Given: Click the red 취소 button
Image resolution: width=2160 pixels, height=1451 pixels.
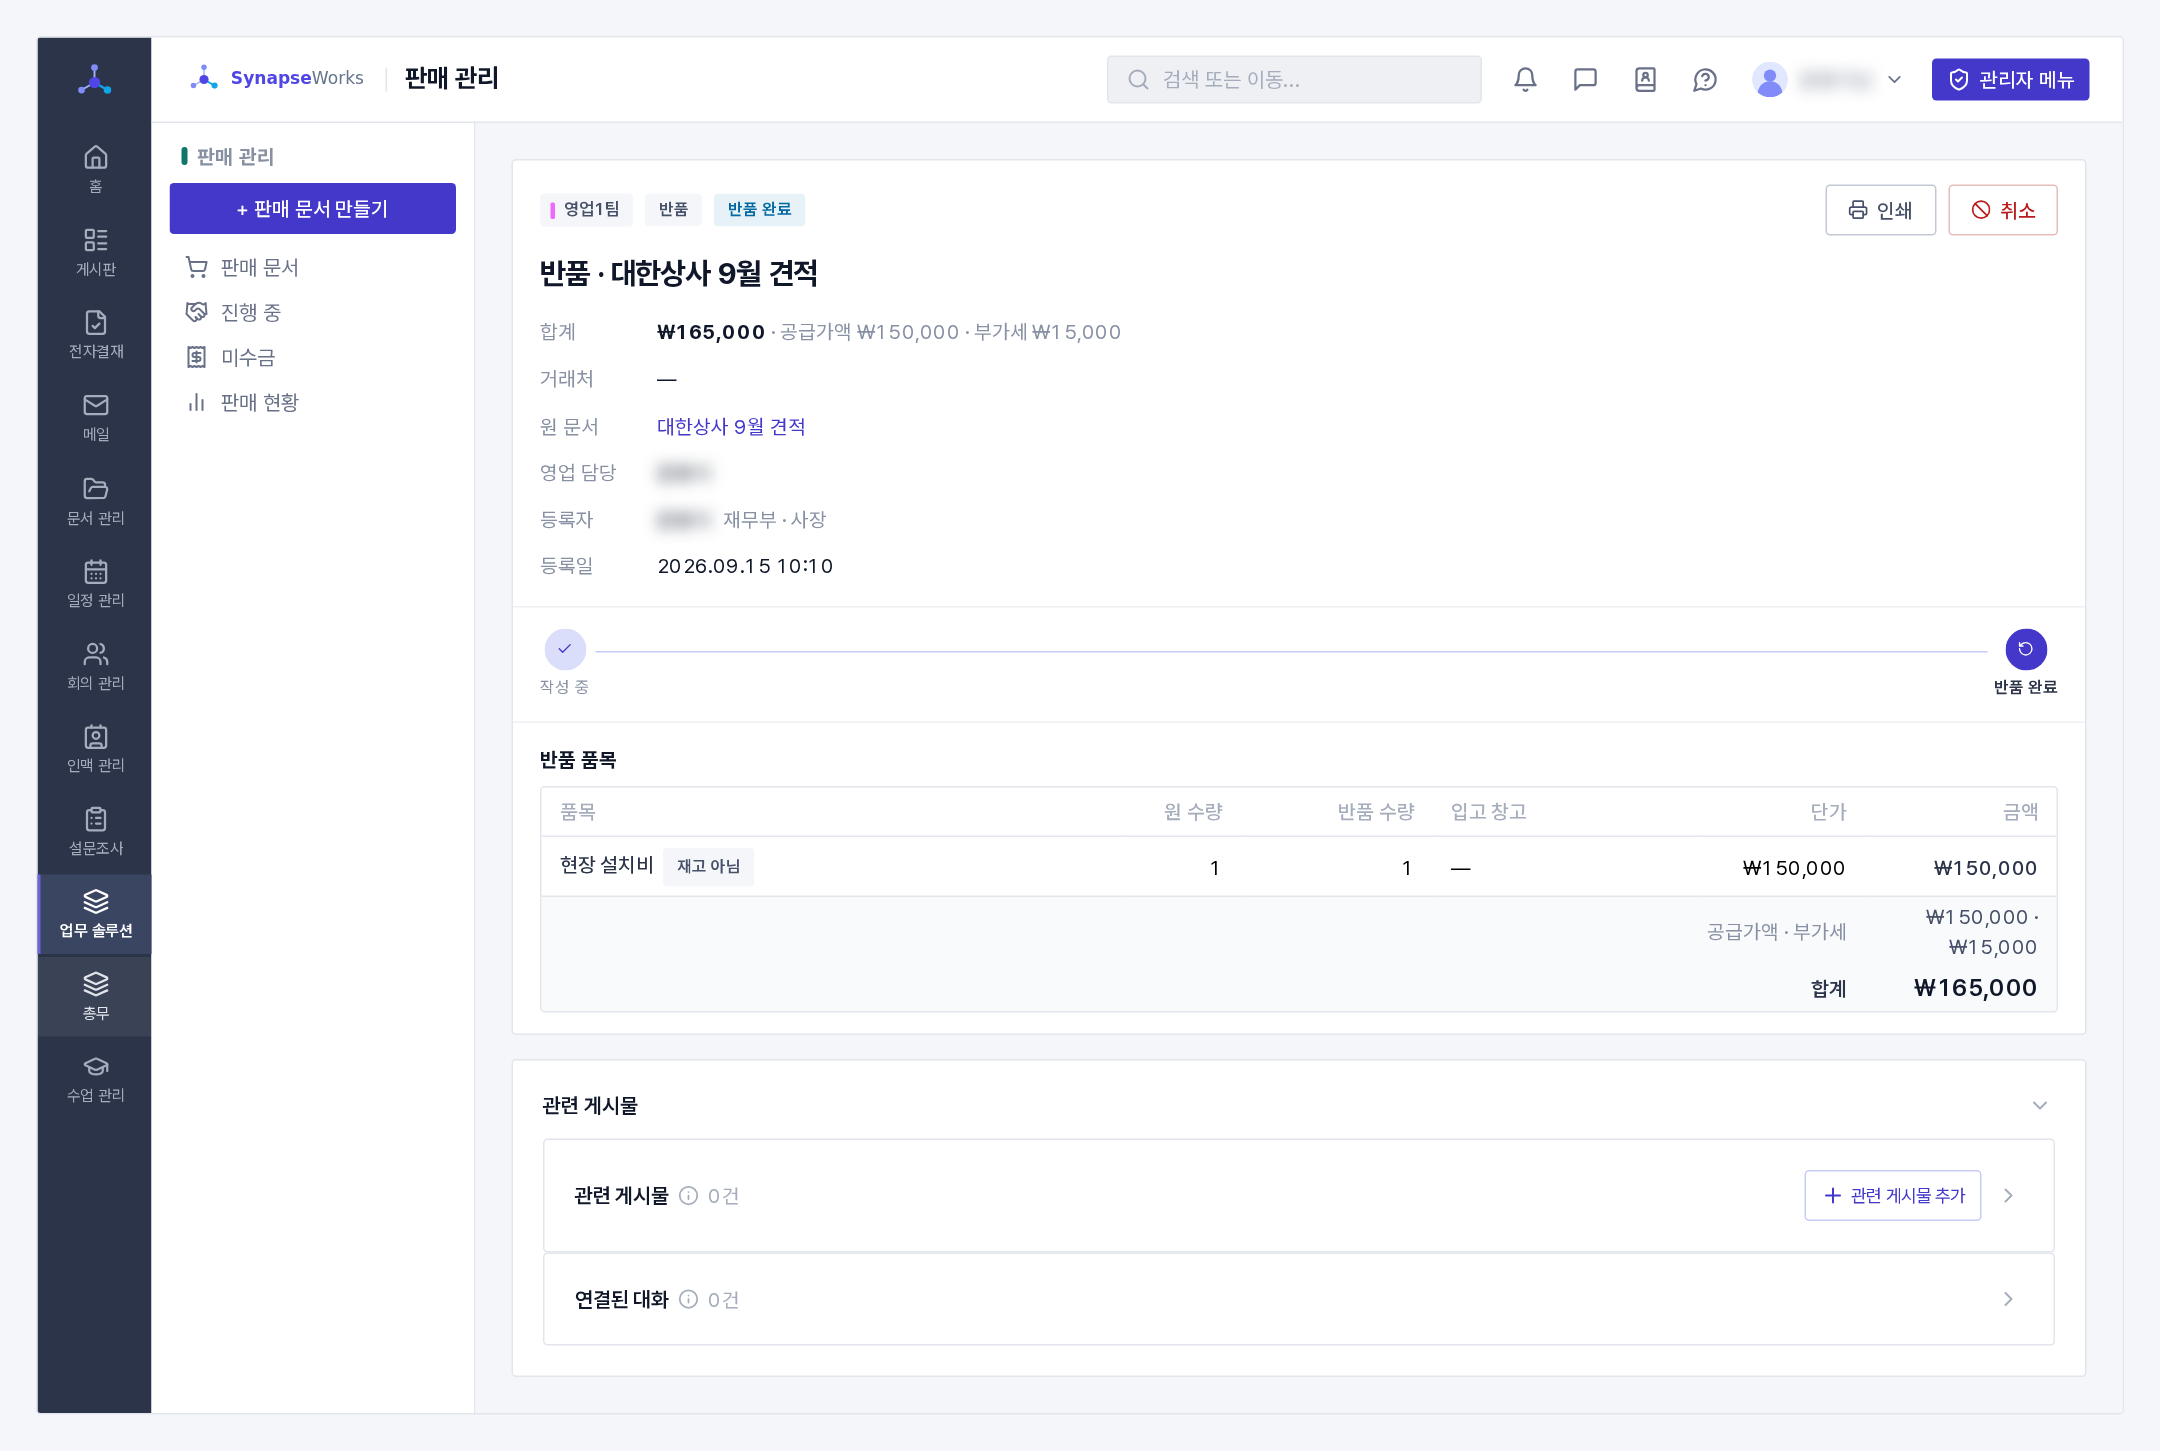Looking at the screenshot, I should click(x=2002, y=210).
